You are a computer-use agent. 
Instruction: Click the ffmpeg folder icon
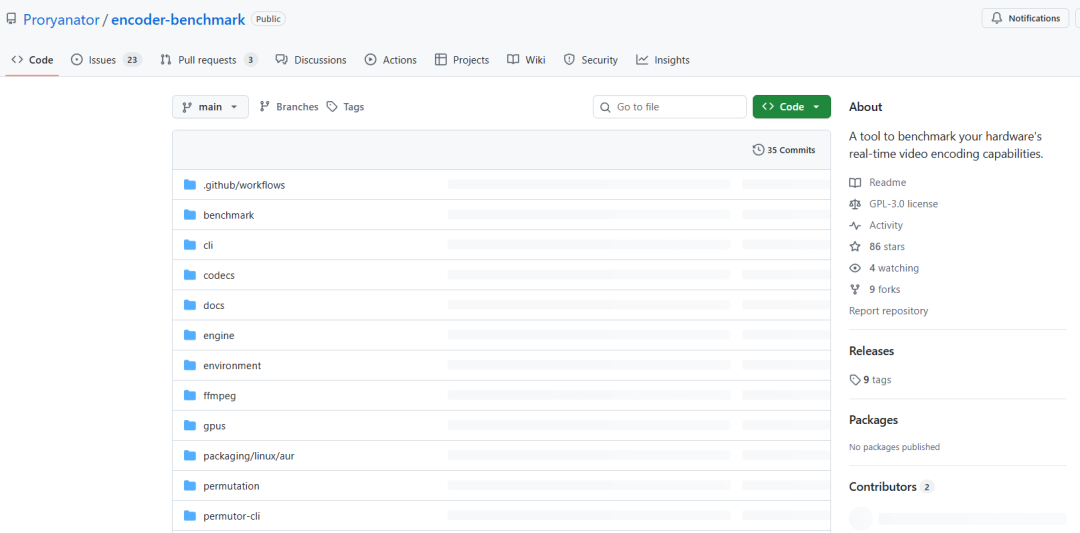(x=190, y=395)
